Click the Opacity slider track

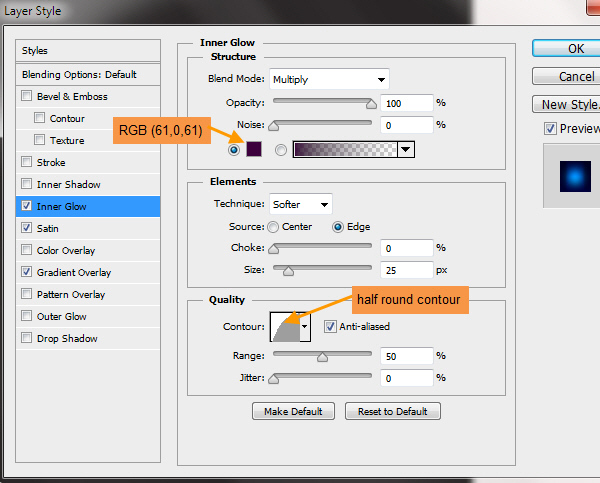point(322,102)
